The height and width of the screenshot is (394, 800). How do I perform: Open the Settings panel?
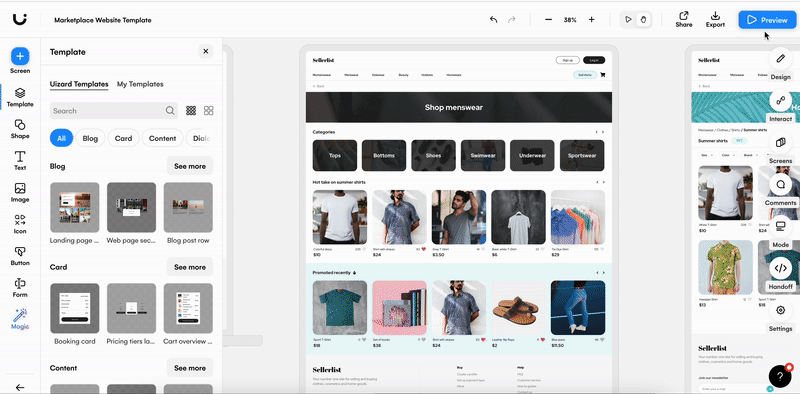coord(780,316)
